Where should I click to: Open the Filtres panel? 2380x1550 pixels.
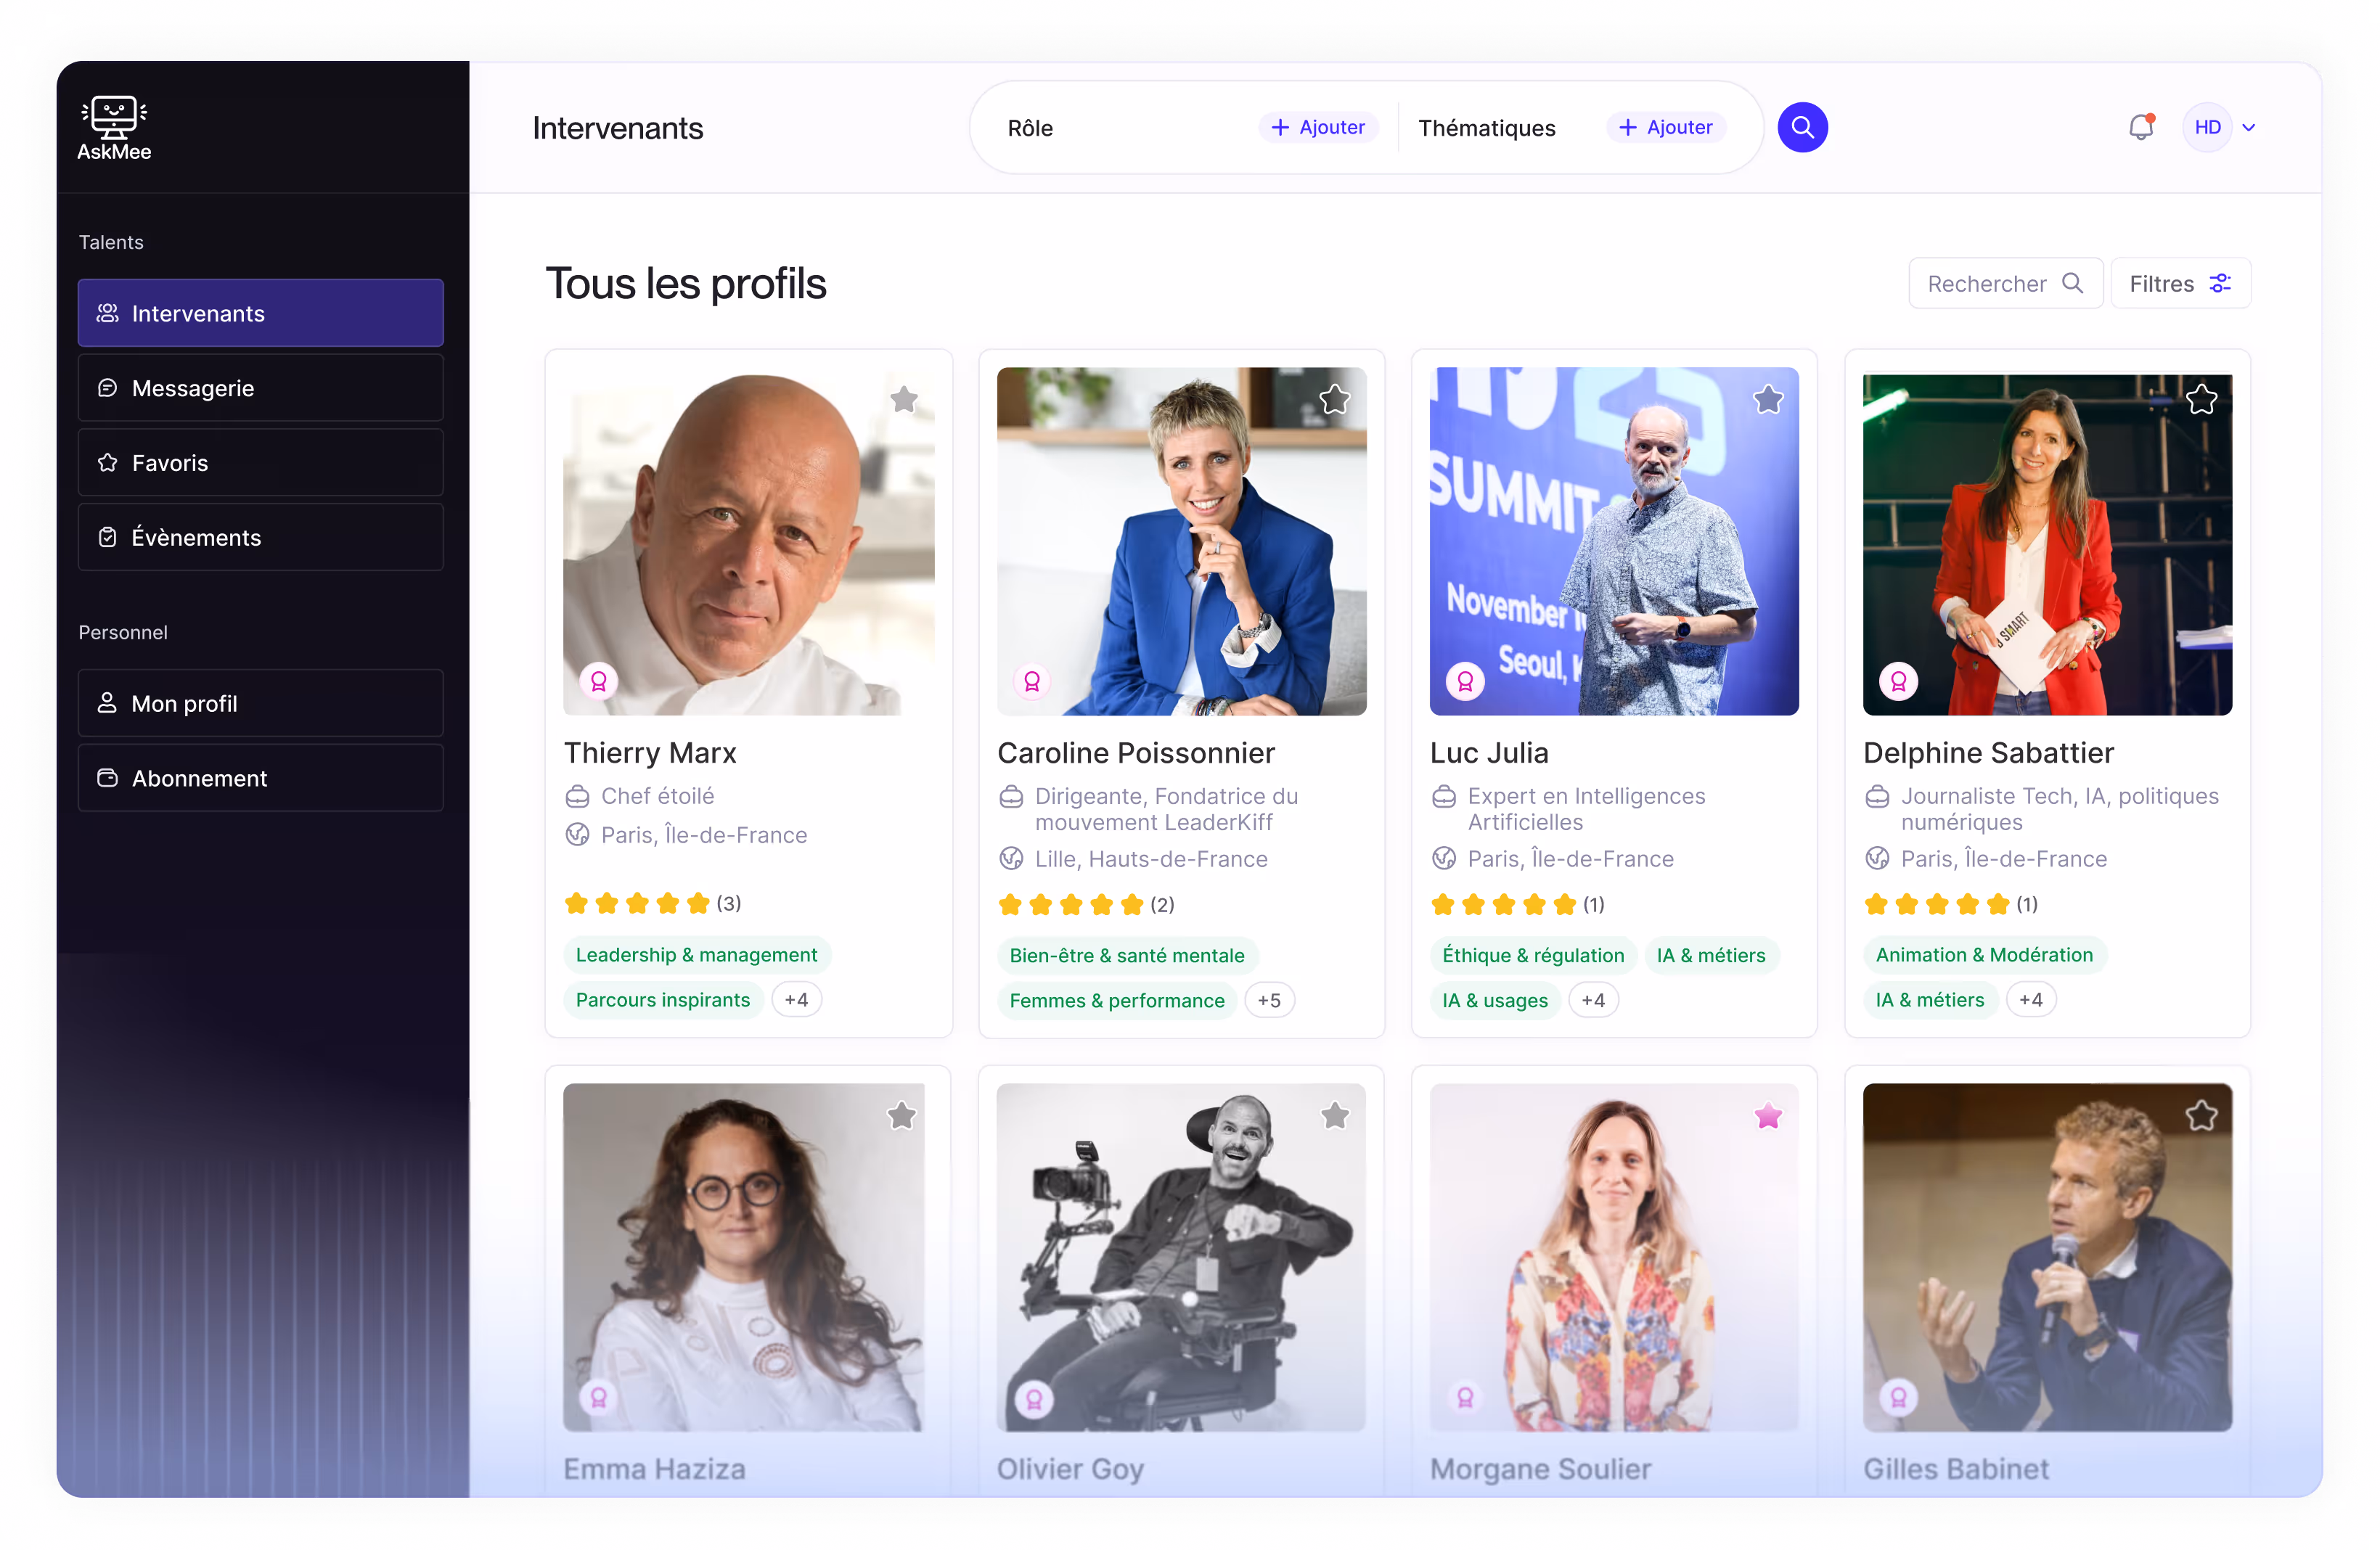[2180, 283]
